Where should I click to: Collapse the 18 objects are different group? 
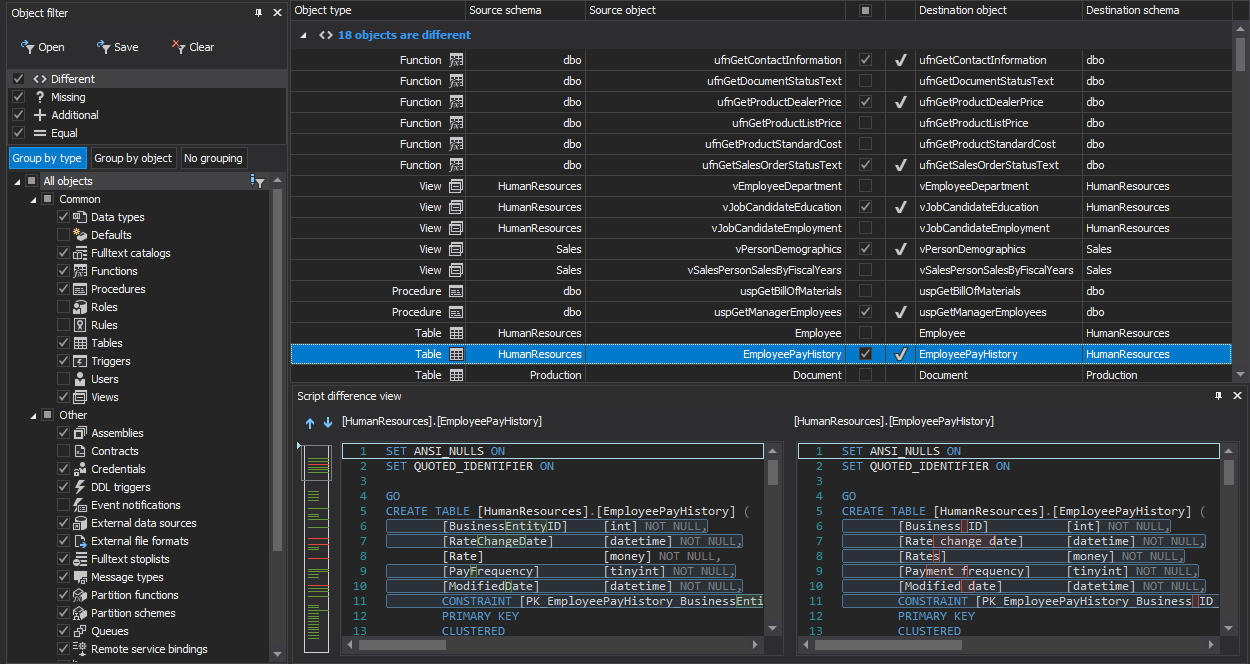click(x=303, y=35)
